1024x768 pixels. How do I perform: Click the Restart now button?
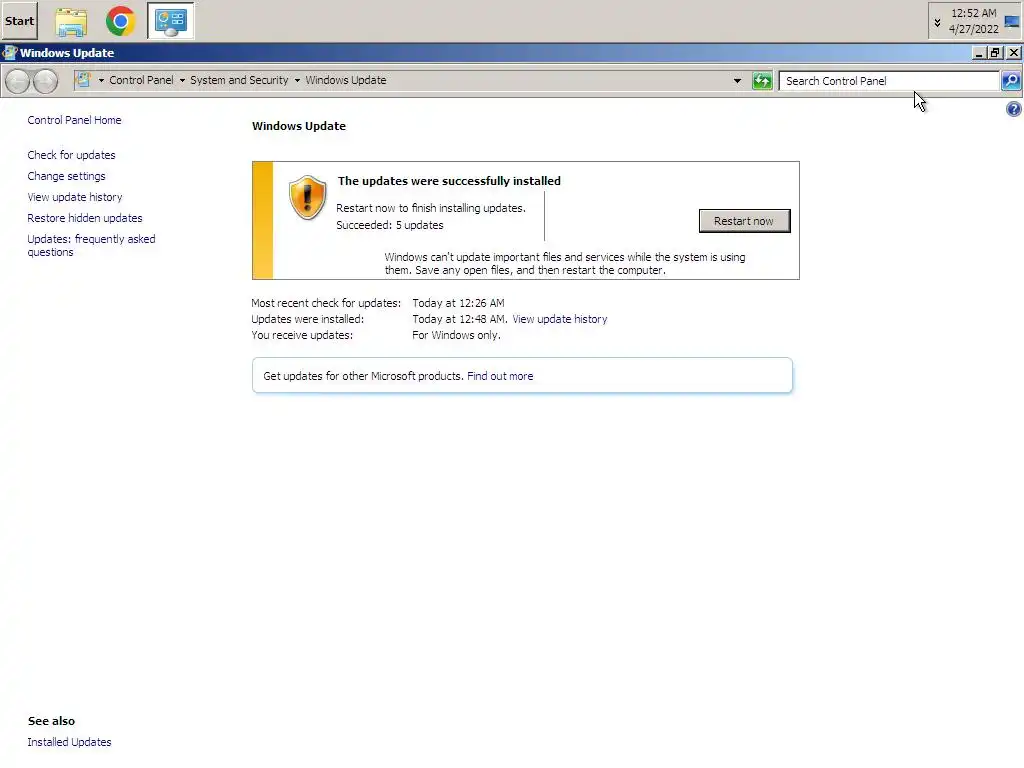click(x=744, y=221)
